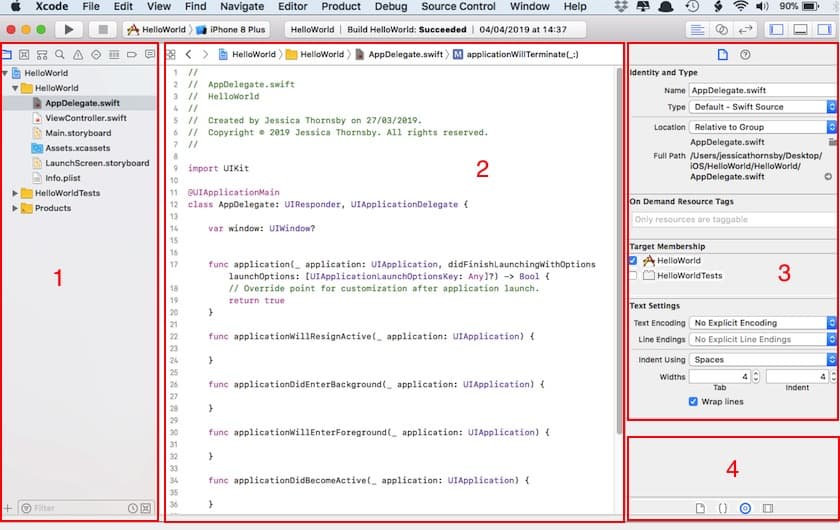Click the editor vertical scrollbar
Image resolution: width=840 pixels, height=530 pixels.
(x=619, y=251)
